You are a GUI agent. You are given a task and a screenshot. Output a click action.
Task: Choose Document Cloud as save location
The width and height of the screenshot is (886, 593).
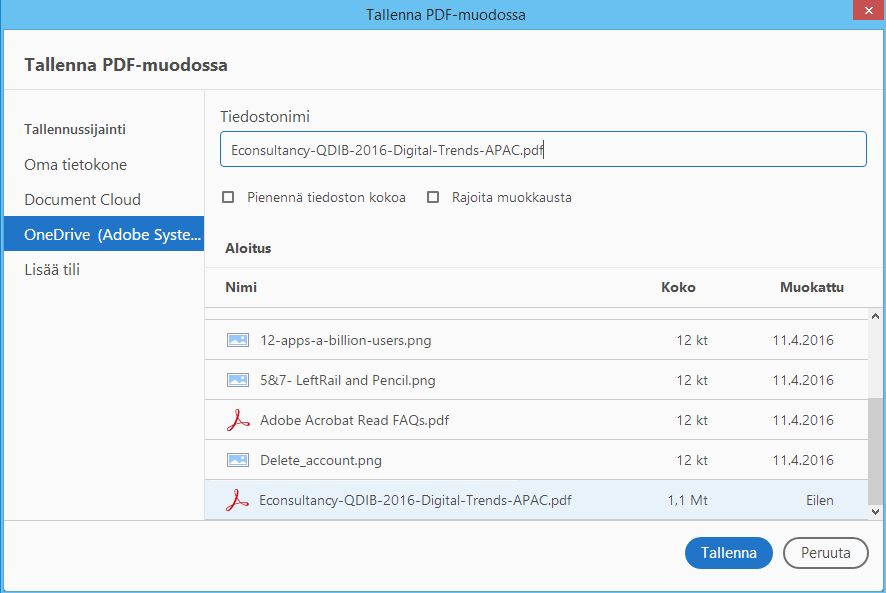pyautogui.click(x=82, y=199)
